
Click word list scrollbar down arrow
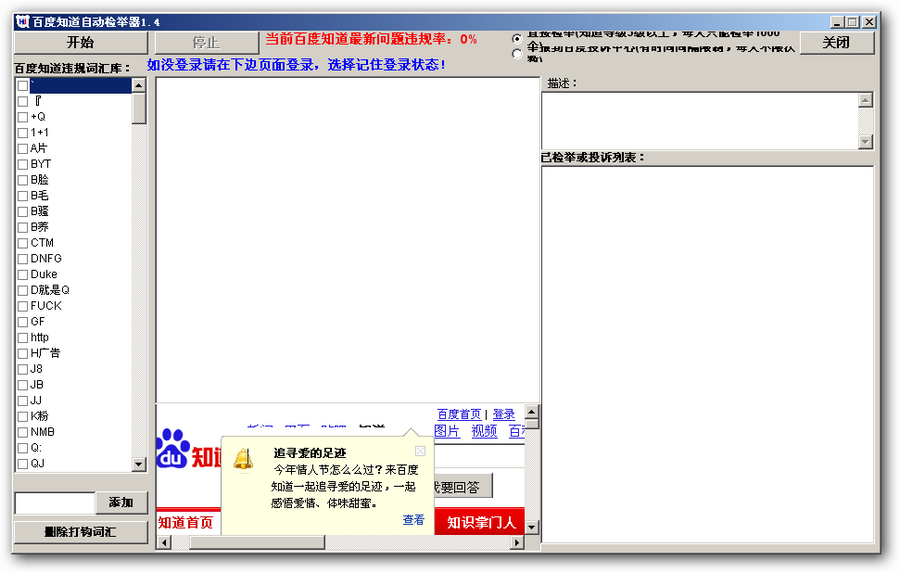tap(139, 464)
